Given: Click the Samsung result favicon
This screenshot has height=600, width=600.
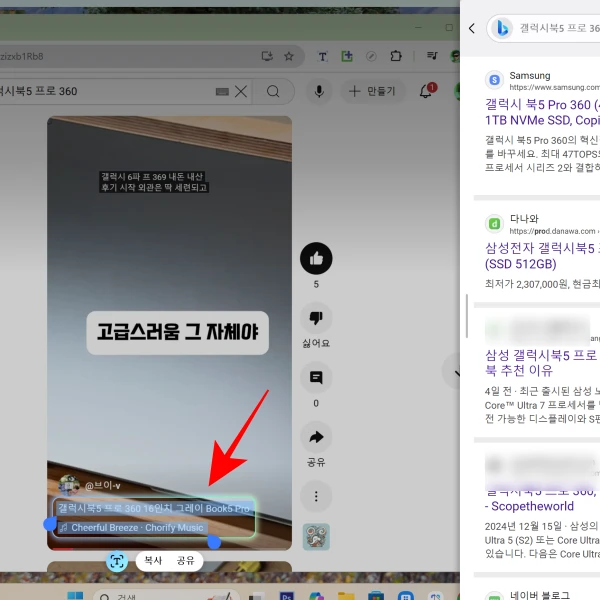Looking at the screenshot, I should click(x=494, y=80).
